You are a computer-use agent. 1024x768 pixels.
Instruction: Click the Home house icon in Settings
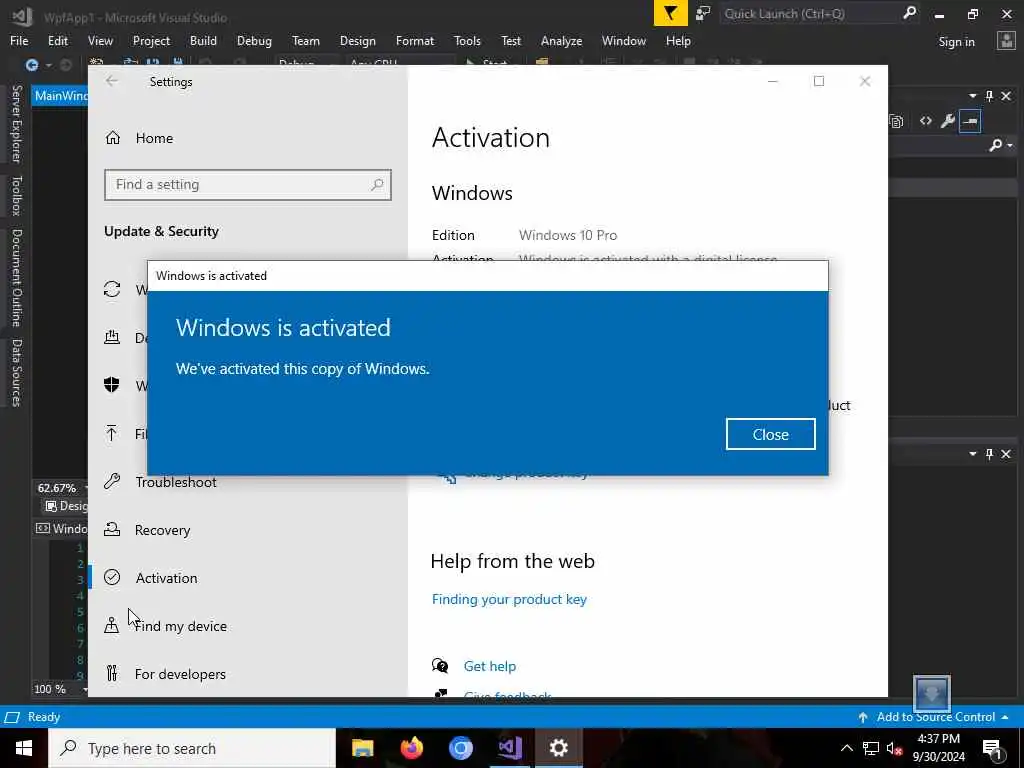[x=113, y=138]
